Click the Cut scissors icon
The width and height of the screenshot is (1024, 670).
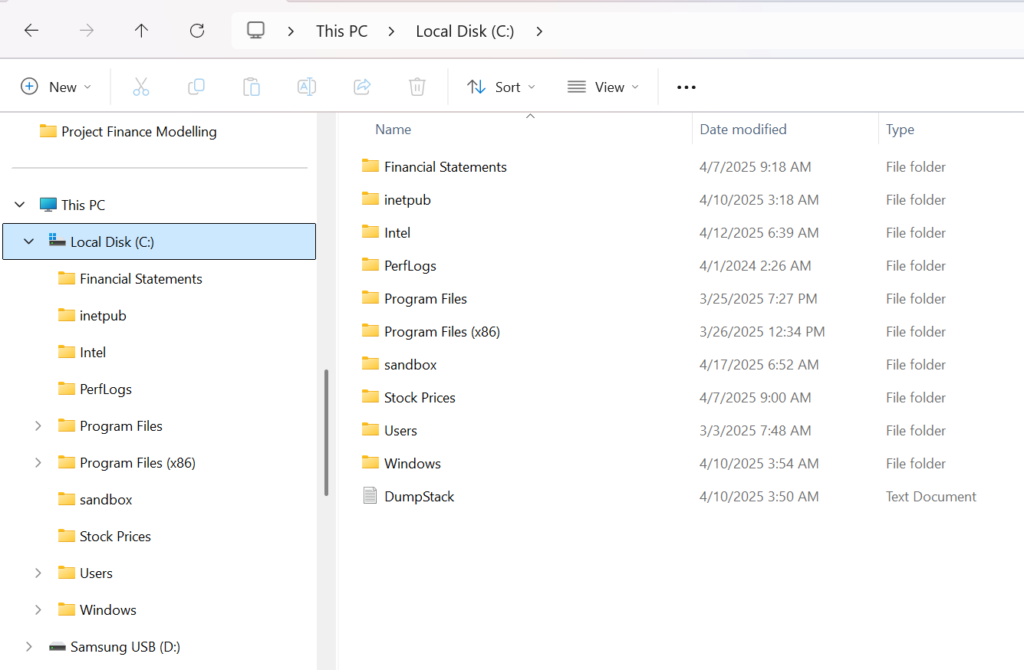pos(141,87)
